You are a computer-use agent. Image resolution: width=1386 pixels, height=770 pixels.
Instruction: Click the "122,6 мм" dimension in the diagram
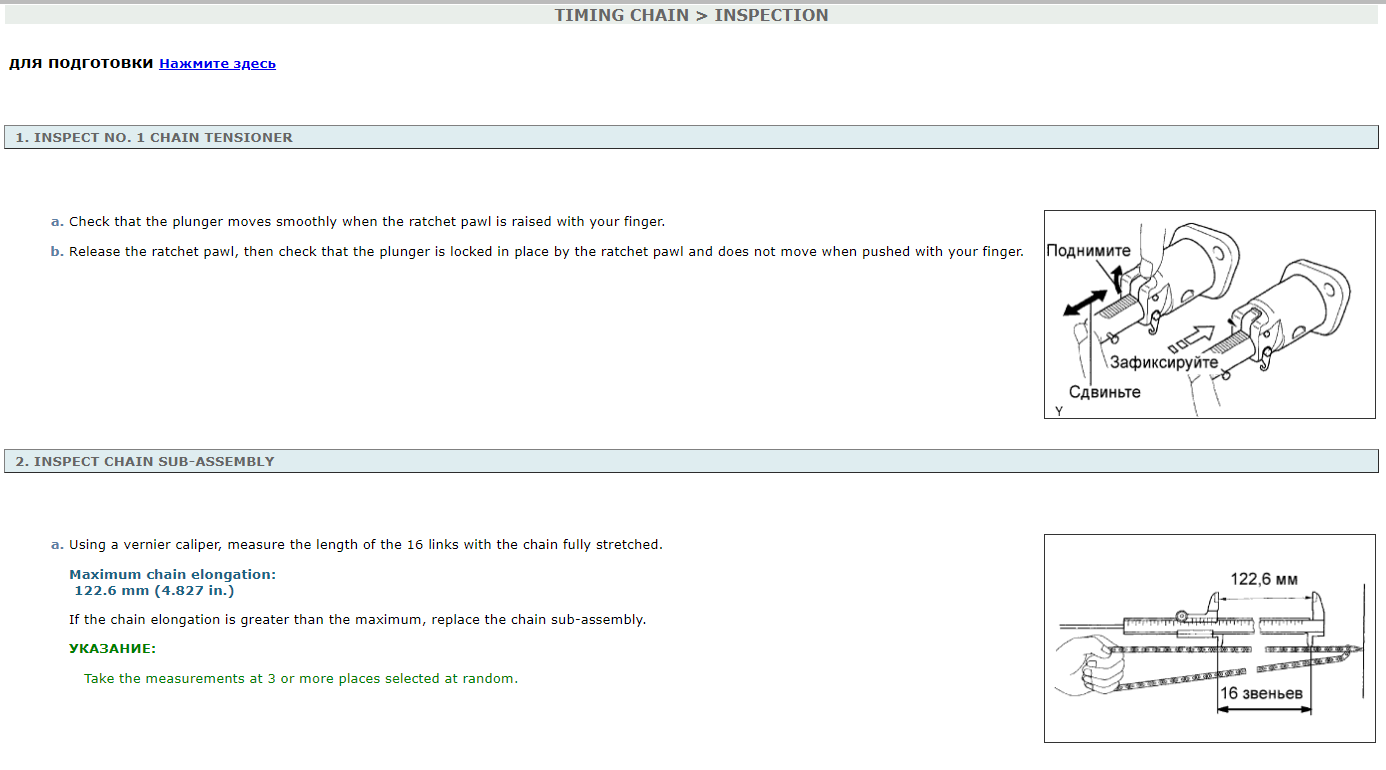pyautogui.click(x=1263, y=579)
